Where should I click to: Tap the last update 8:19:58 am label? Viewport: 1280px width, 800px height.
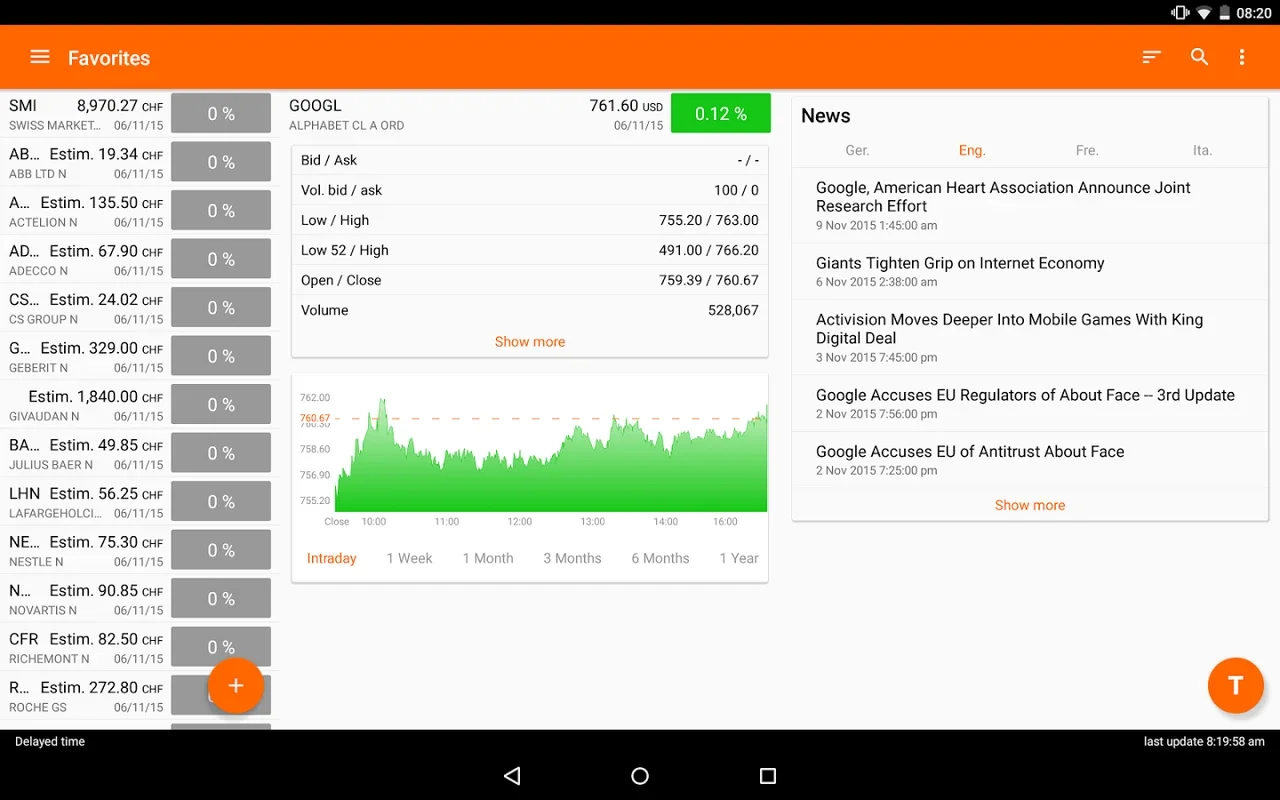[1204, 742]
